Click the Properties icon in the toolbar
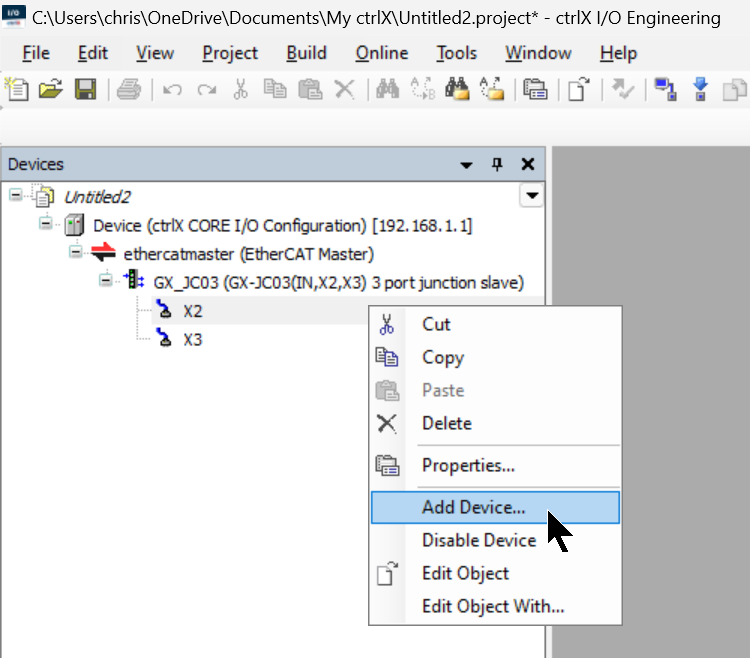The image size is (750, 658). point(535,89)
